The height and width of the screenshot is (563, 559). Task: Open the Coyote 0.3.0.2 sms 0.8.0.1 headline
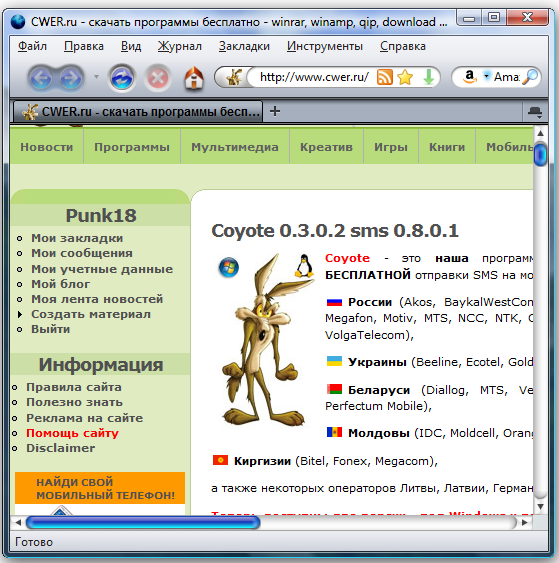click(x=335, y=231)
